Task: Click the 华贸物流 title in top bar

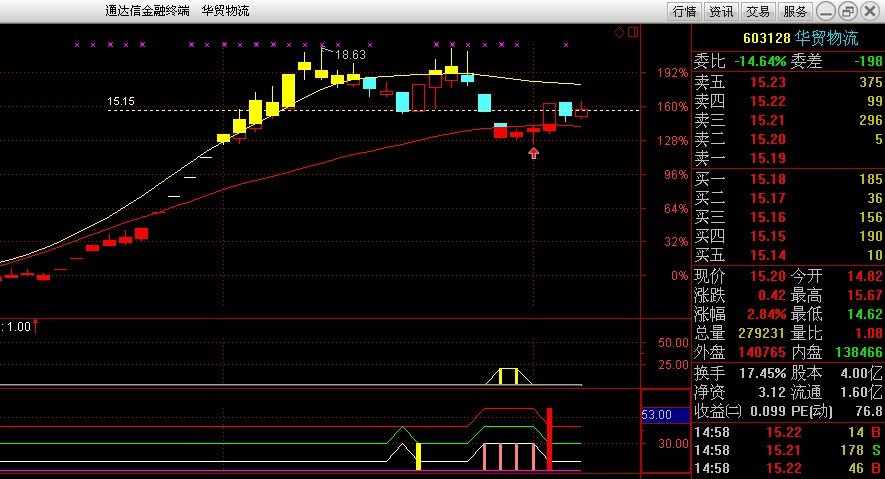Action: tap(225, 11)
